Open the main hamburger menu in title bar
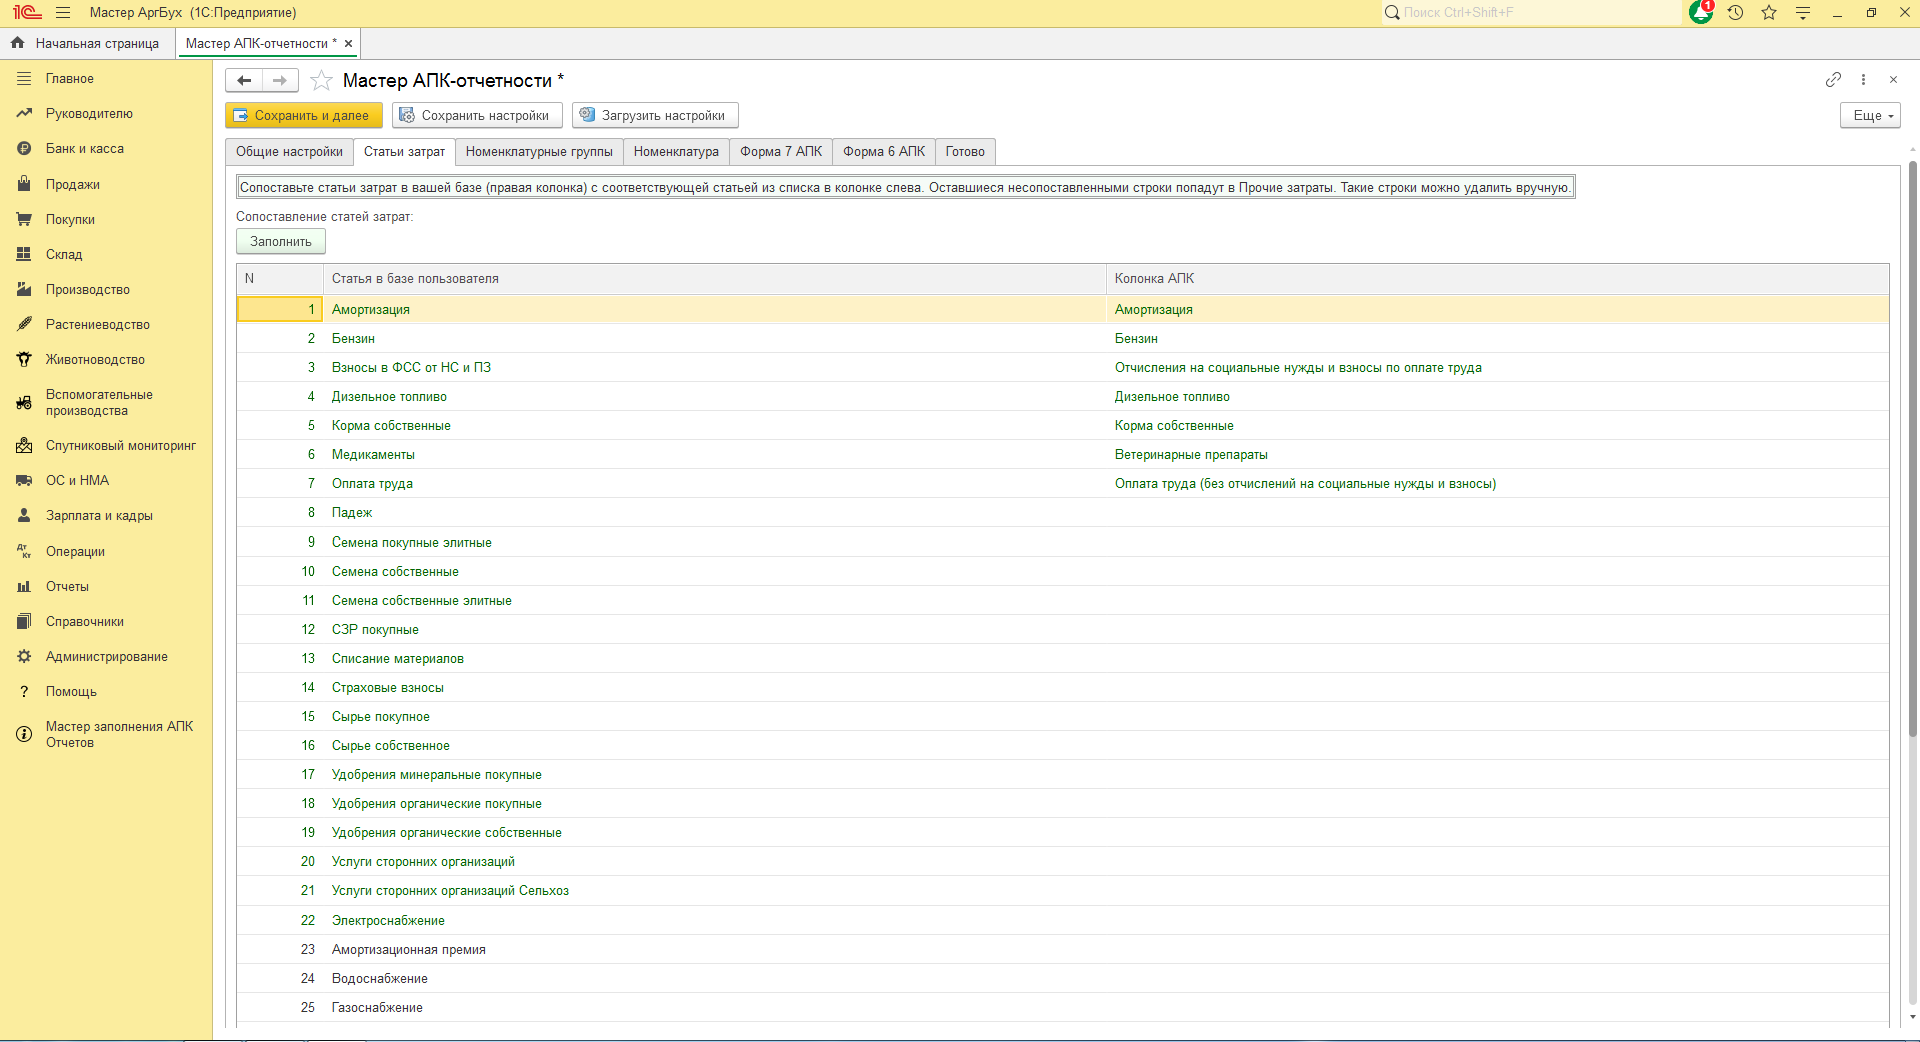Screen dimensions: 1920x1042 click(x=63, y=13)
